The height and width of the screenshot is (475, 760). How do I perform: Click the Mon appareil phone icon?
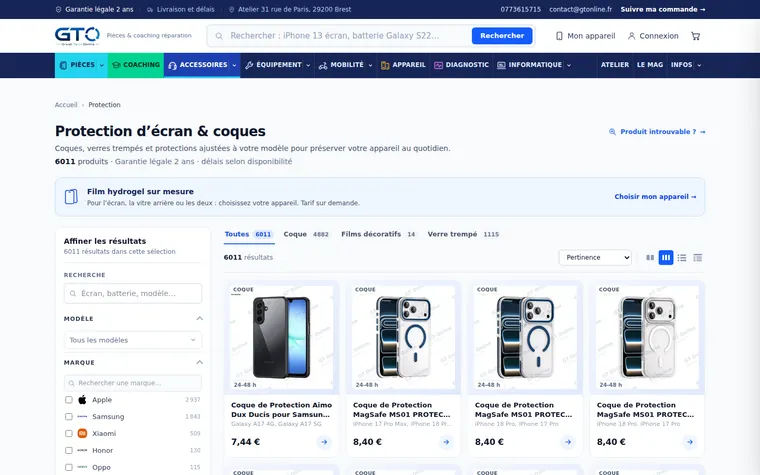click(x=559, y=36)
